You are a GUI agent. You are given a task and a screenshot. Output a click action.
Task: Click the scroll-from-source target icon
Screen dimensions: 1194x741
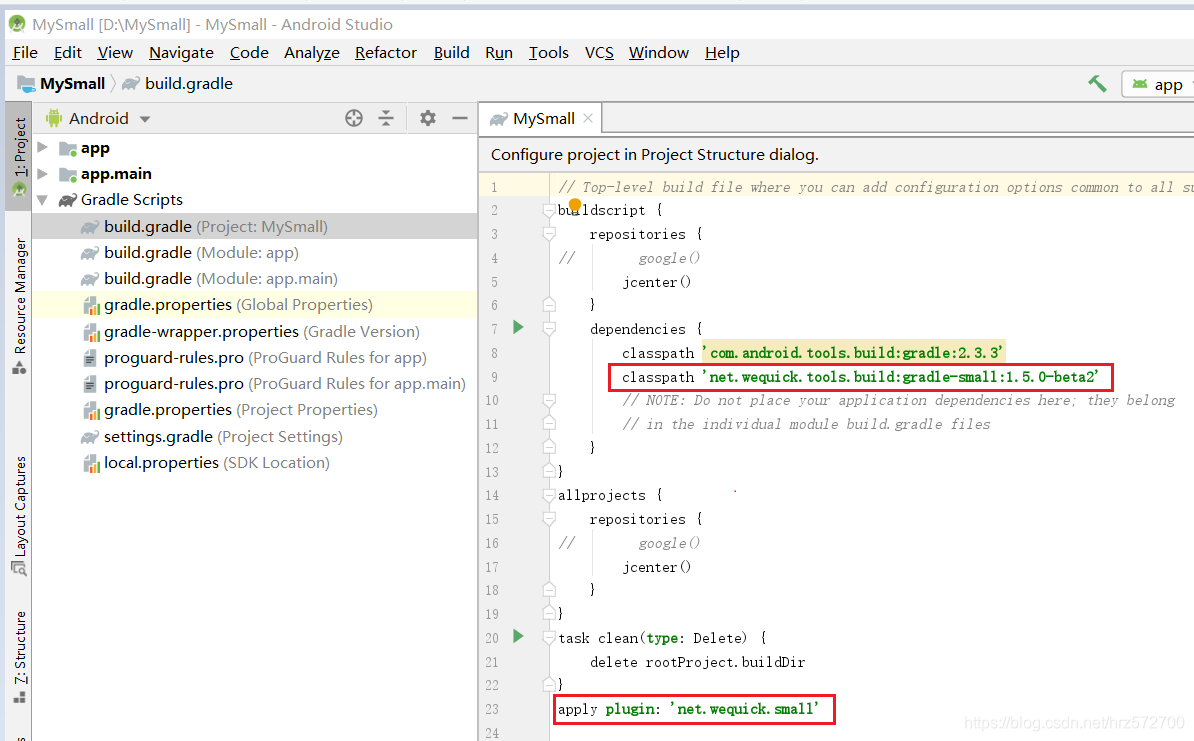(354, 118)
